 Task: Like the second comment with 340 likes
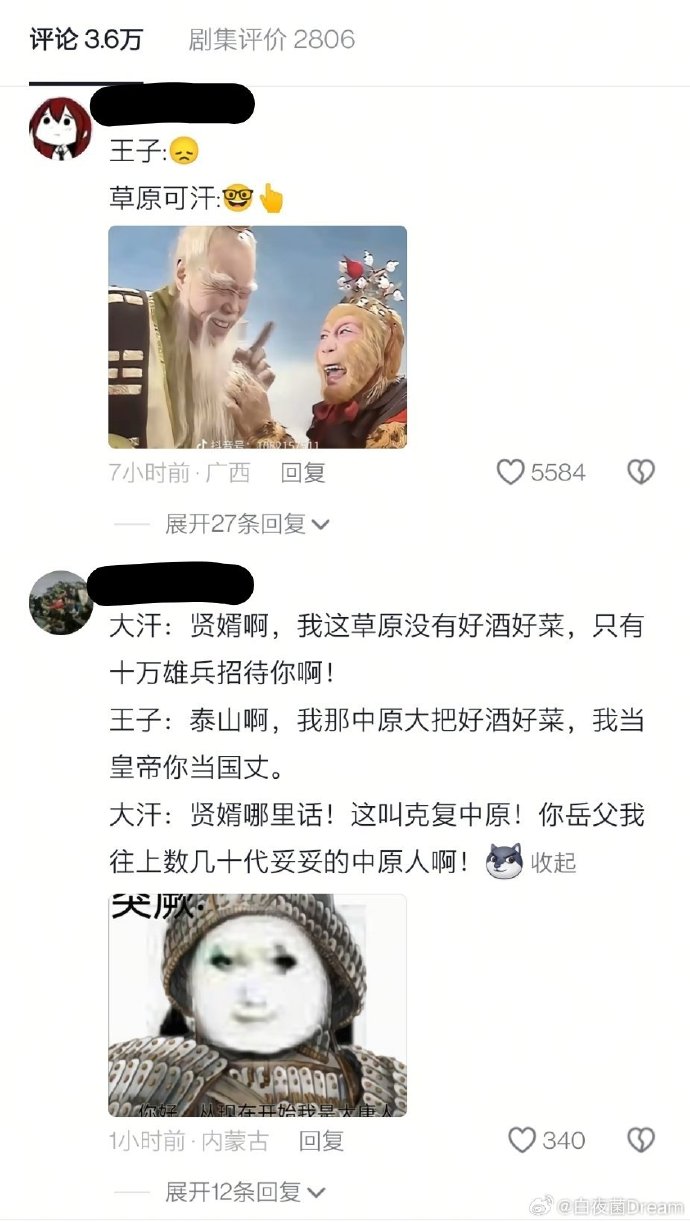click(522, 1140)
